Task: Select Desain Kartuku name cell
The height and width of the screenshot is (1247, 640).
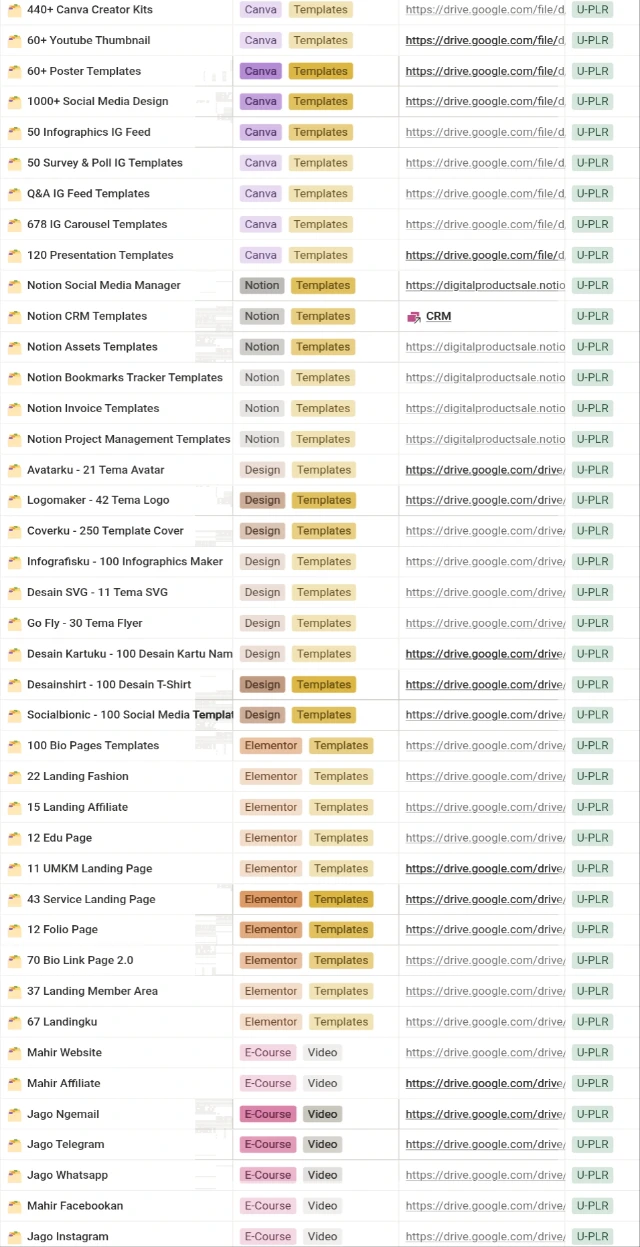Action: coord(130,654)
